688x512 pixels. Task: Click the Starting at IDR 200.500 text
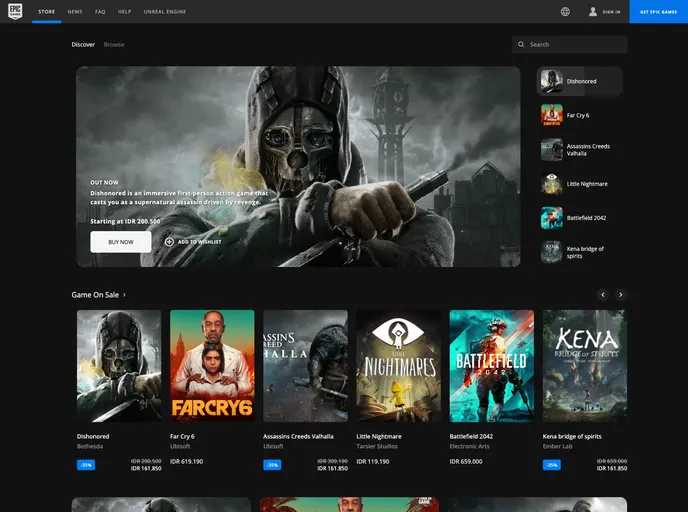pos(125,221)
